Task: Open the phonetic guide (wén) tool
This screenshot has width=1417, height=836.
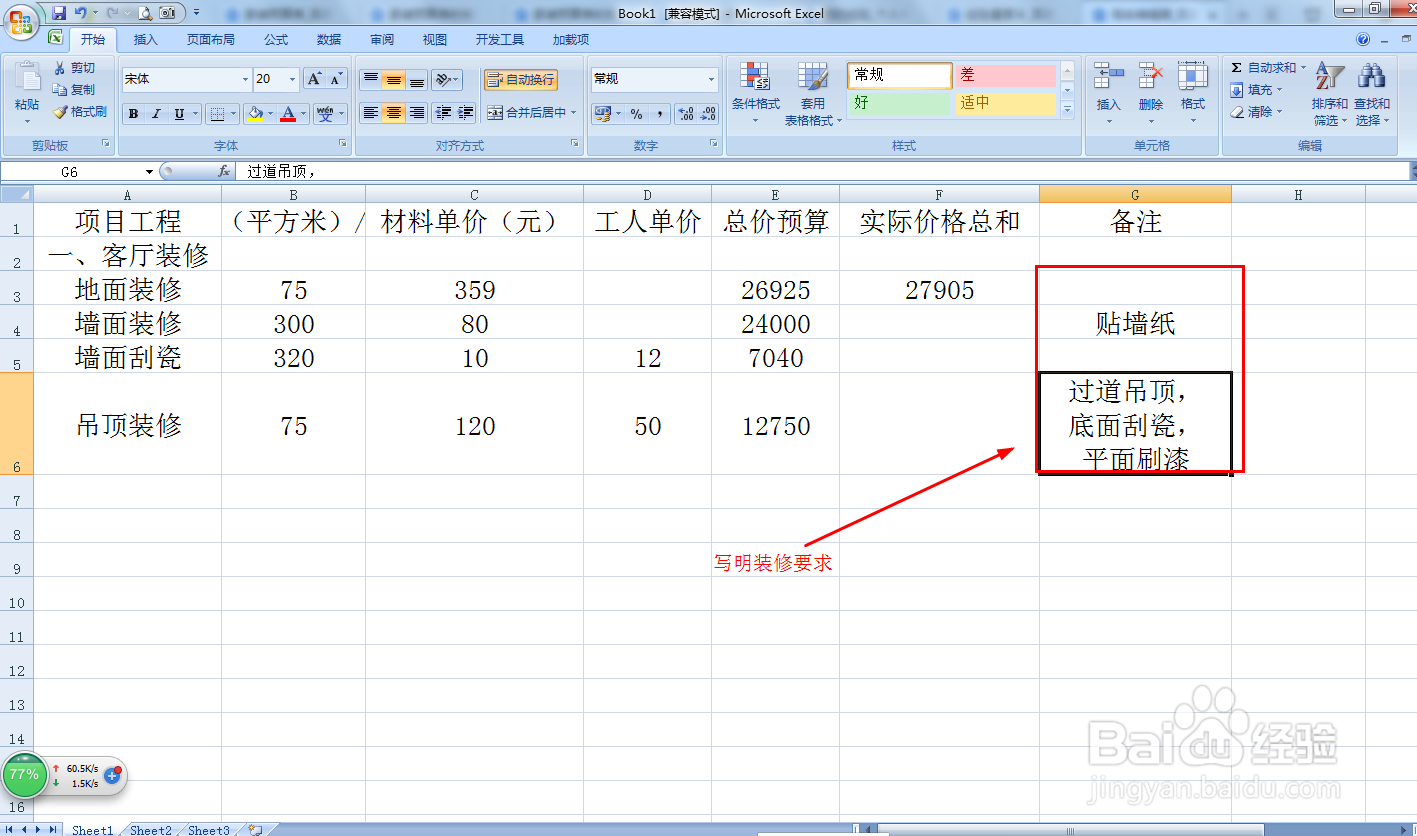Action: pyautogui.click(x=325, y=114)
